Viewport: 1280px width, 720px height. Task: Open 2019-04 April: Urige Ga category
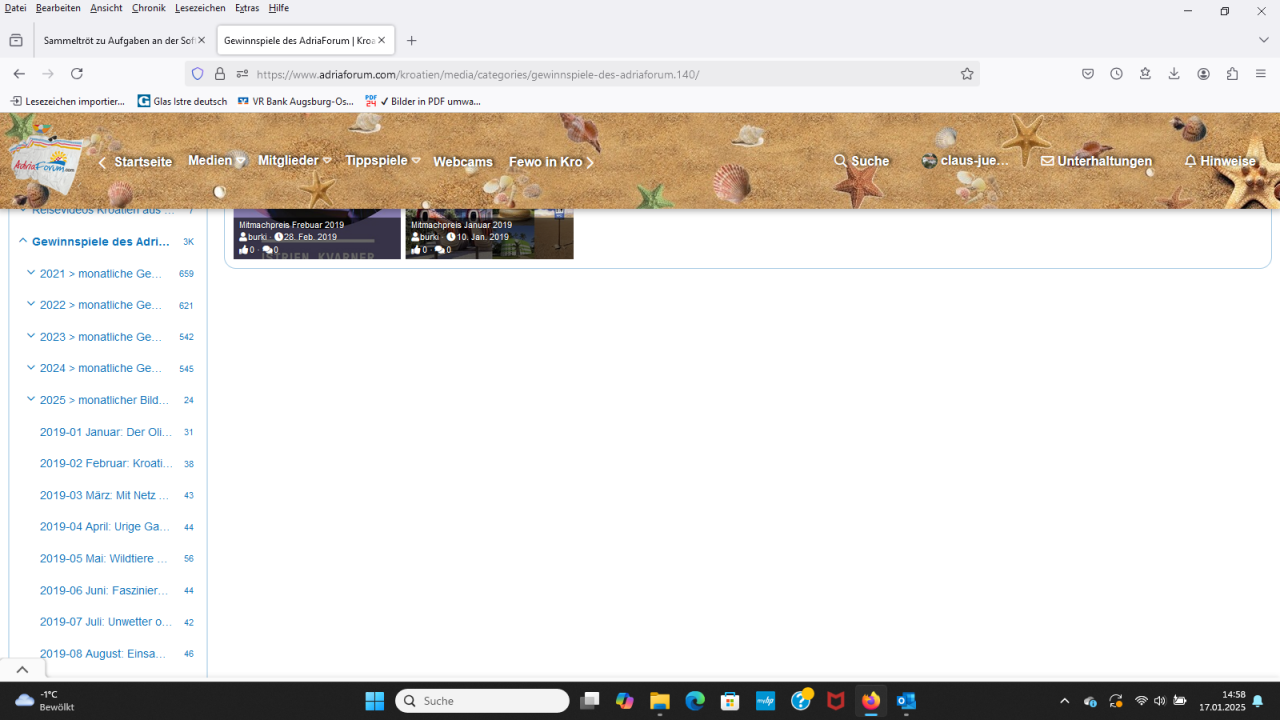pos(106,527)
